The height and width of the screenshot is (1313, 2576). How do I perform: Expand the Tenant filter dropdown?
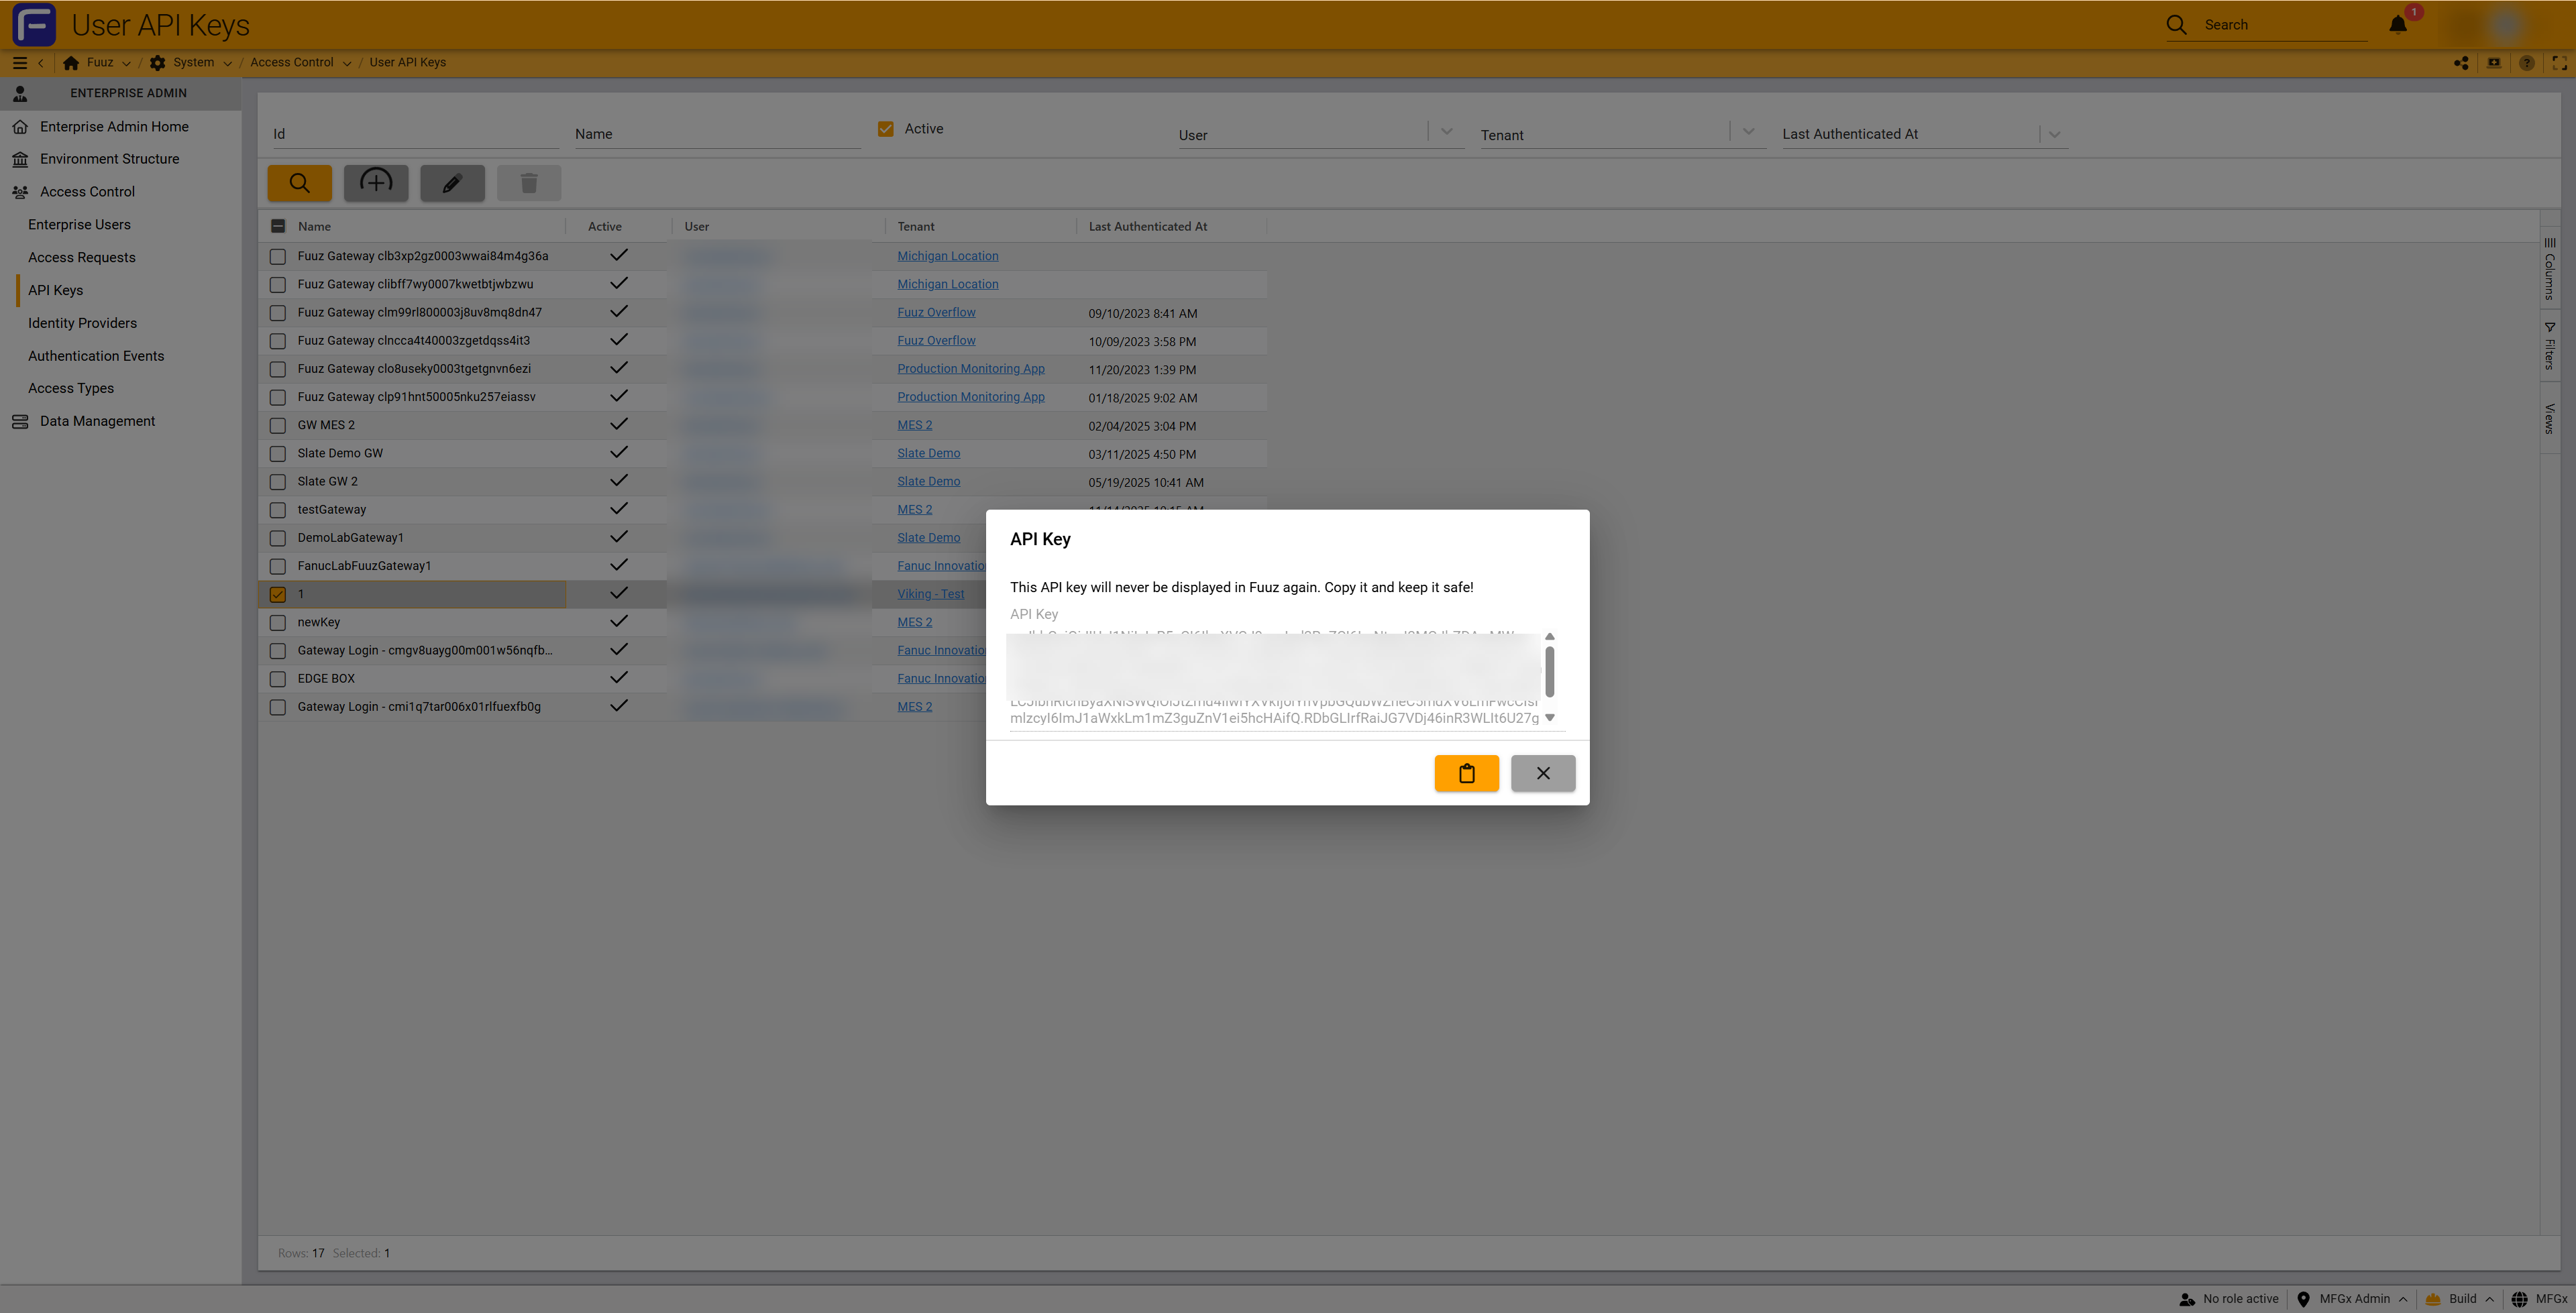[1748, 132]
